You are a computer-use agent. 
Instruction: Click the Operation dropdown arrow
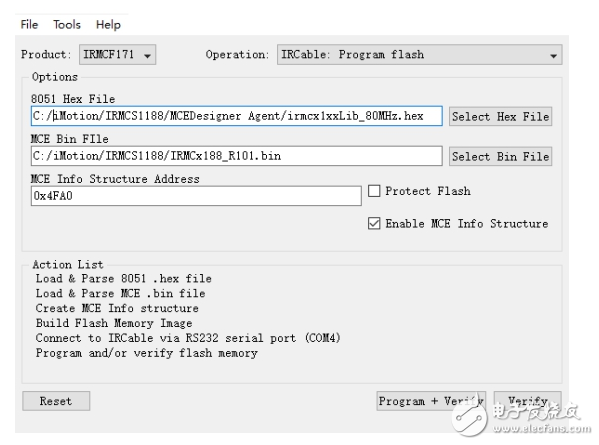tap(553, 56)
